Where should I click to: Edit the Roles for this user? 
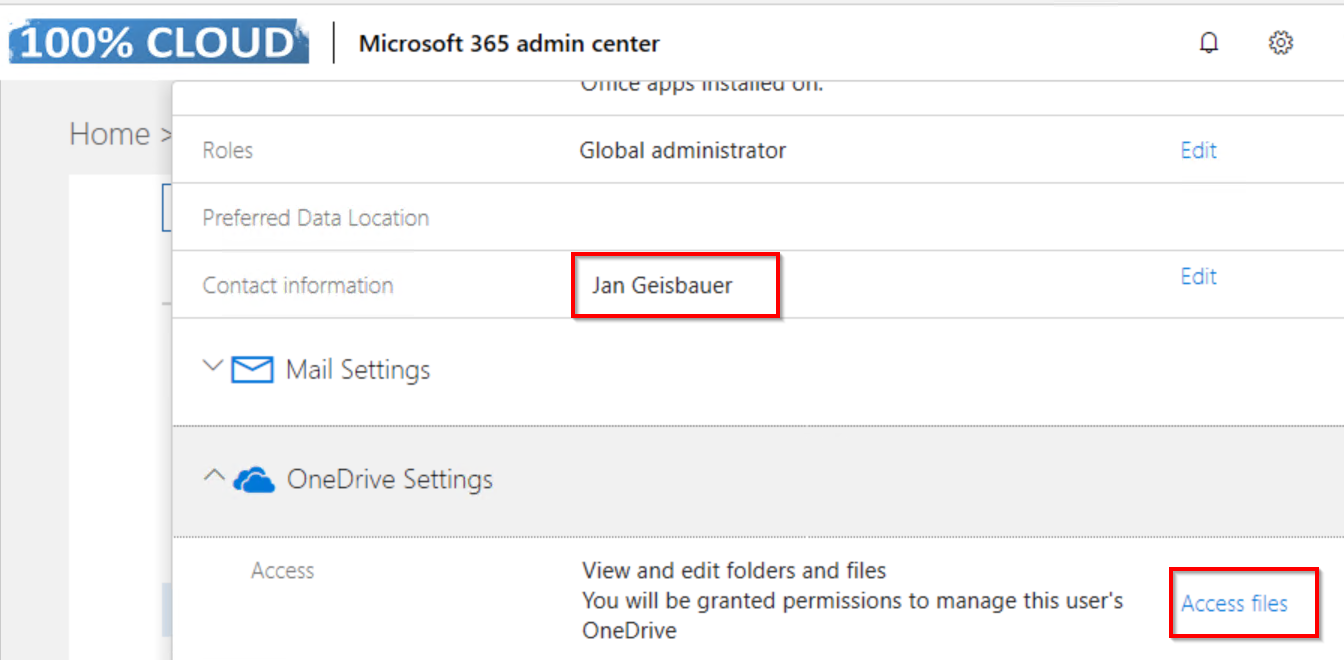pyautogui.click(x=1198, y=151)
